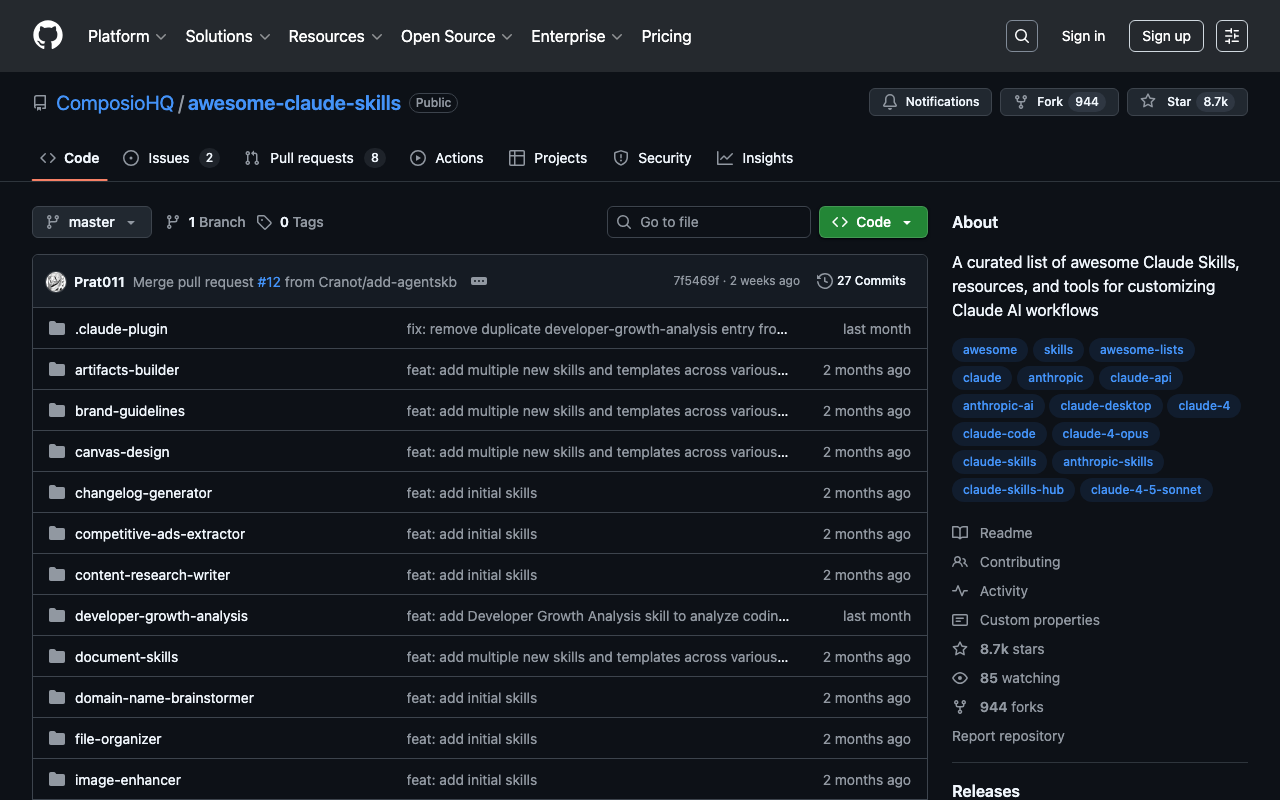This screenshot has height=800, width=1280.
Task: Star the awesome-claude-skills repository
Action: pyautogui.click(x=1186, y=102)
